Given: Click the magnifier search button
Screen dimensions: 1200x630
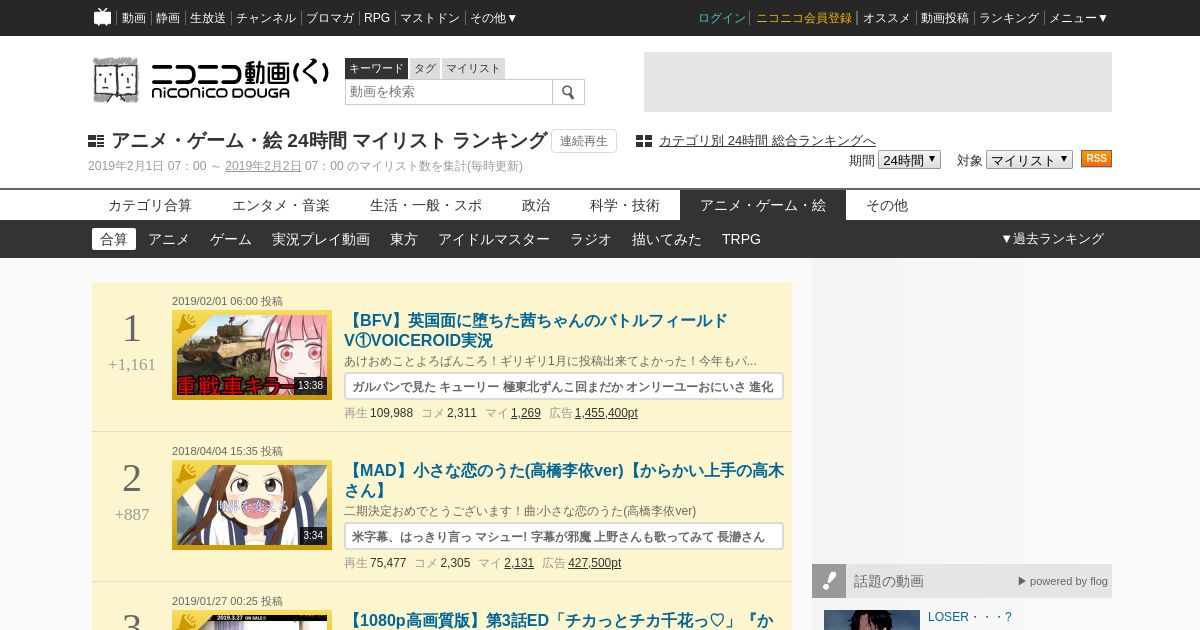Looking at the screenshot, I should [x=568, y=92].
